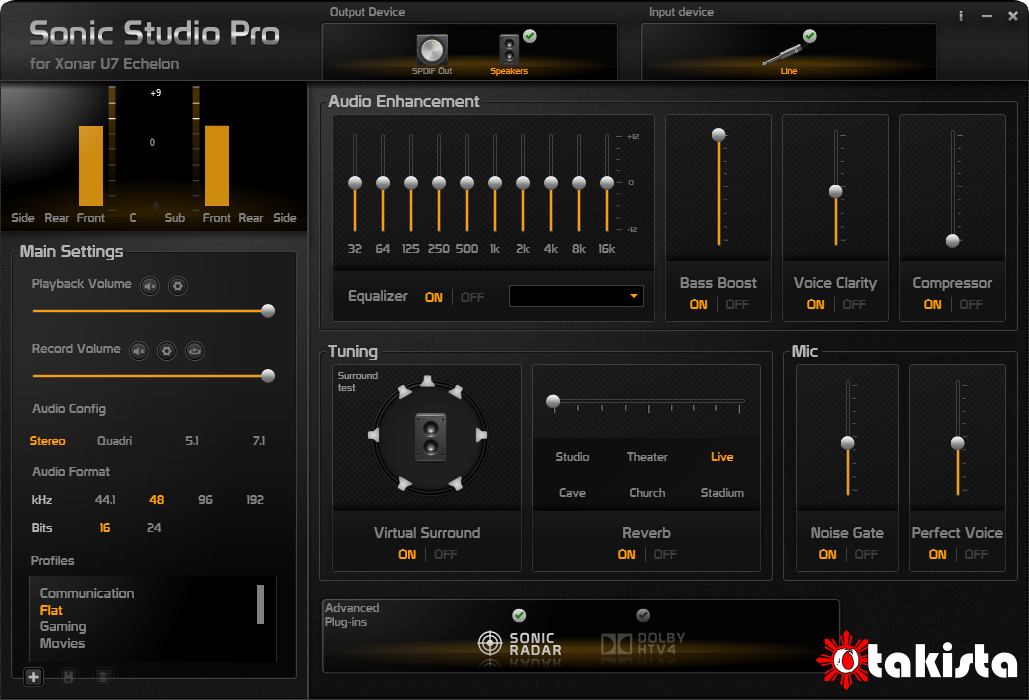Turn Perfect Voice OFF
1029x700 pixels.
coord(976,554)
